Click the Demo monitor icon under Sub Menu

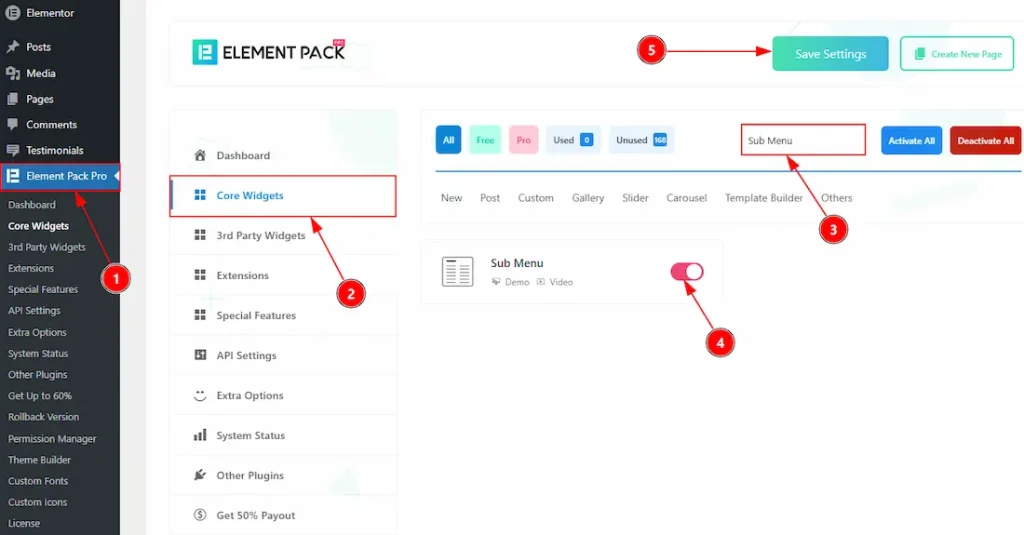[x=496, y=282]
